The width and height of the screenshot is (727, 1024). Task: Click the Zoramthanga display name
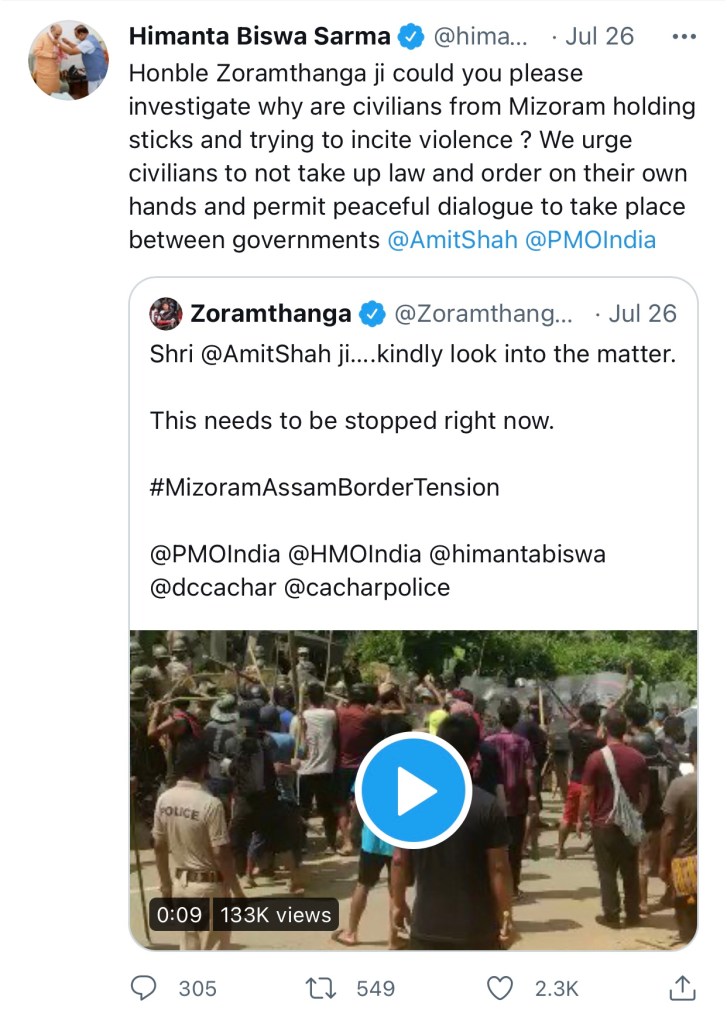pos(270,313)
